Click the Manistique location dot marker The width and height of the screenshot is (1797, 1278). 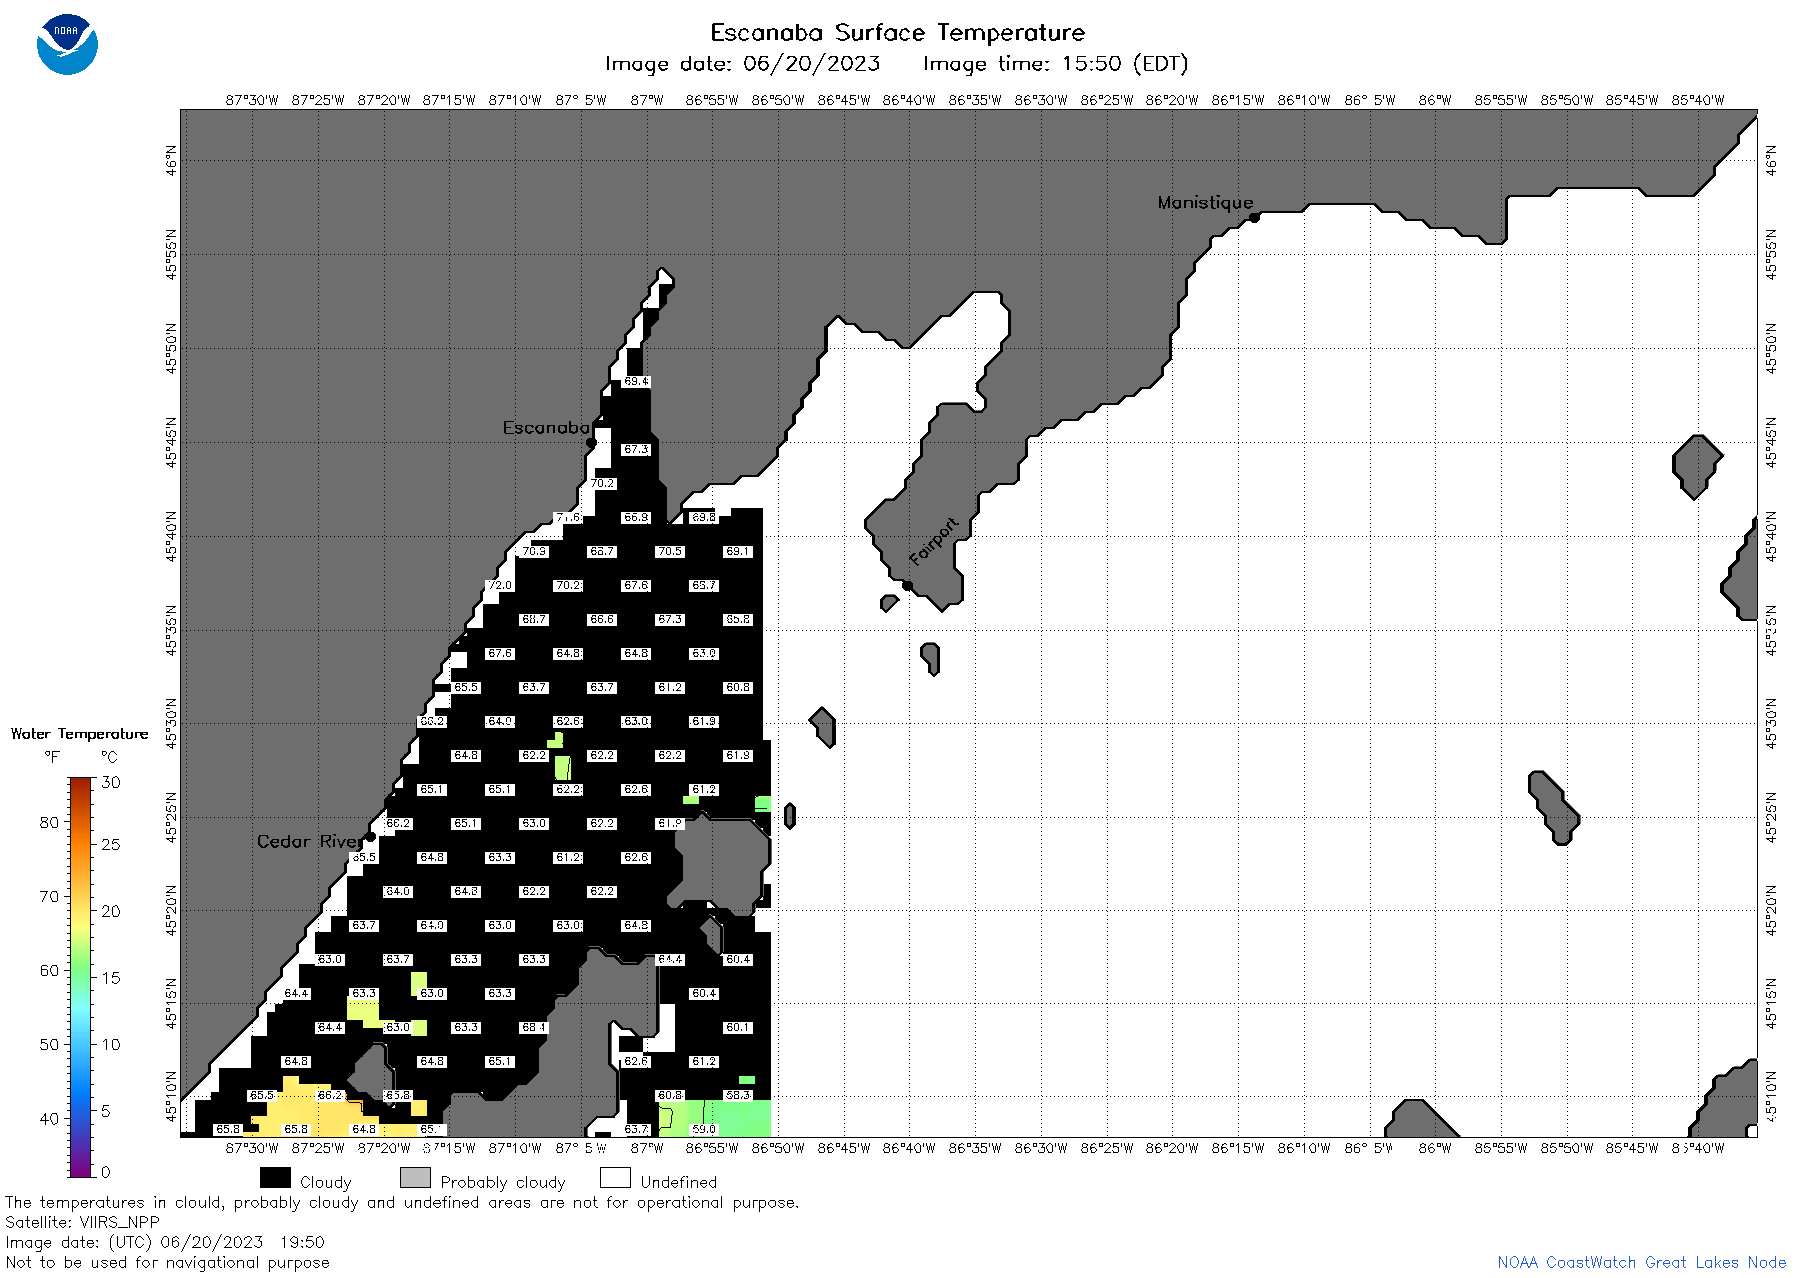point(1254,217)
